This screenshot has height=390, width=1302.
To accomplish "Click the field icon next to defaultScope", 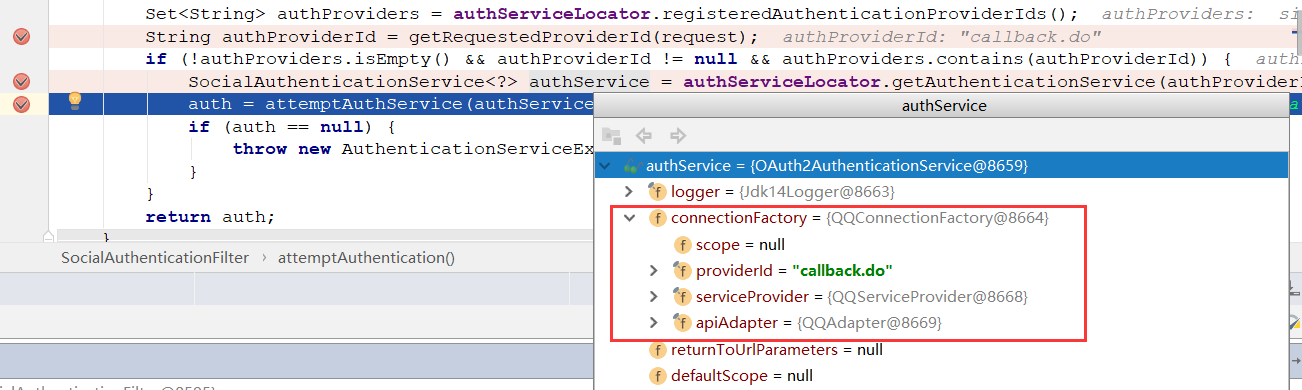I will point(657,376).
